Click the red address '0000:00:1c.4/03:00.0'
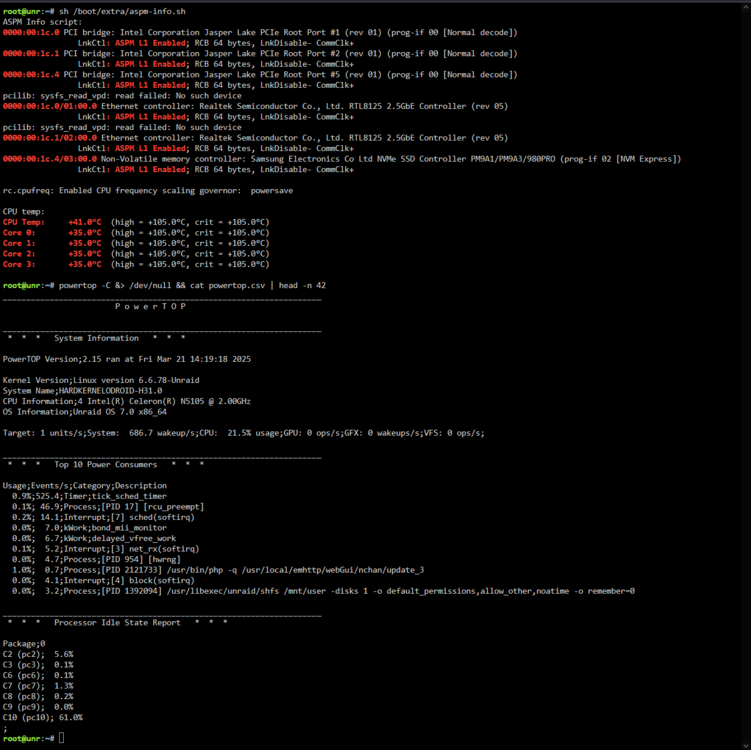 click(49, 159)
